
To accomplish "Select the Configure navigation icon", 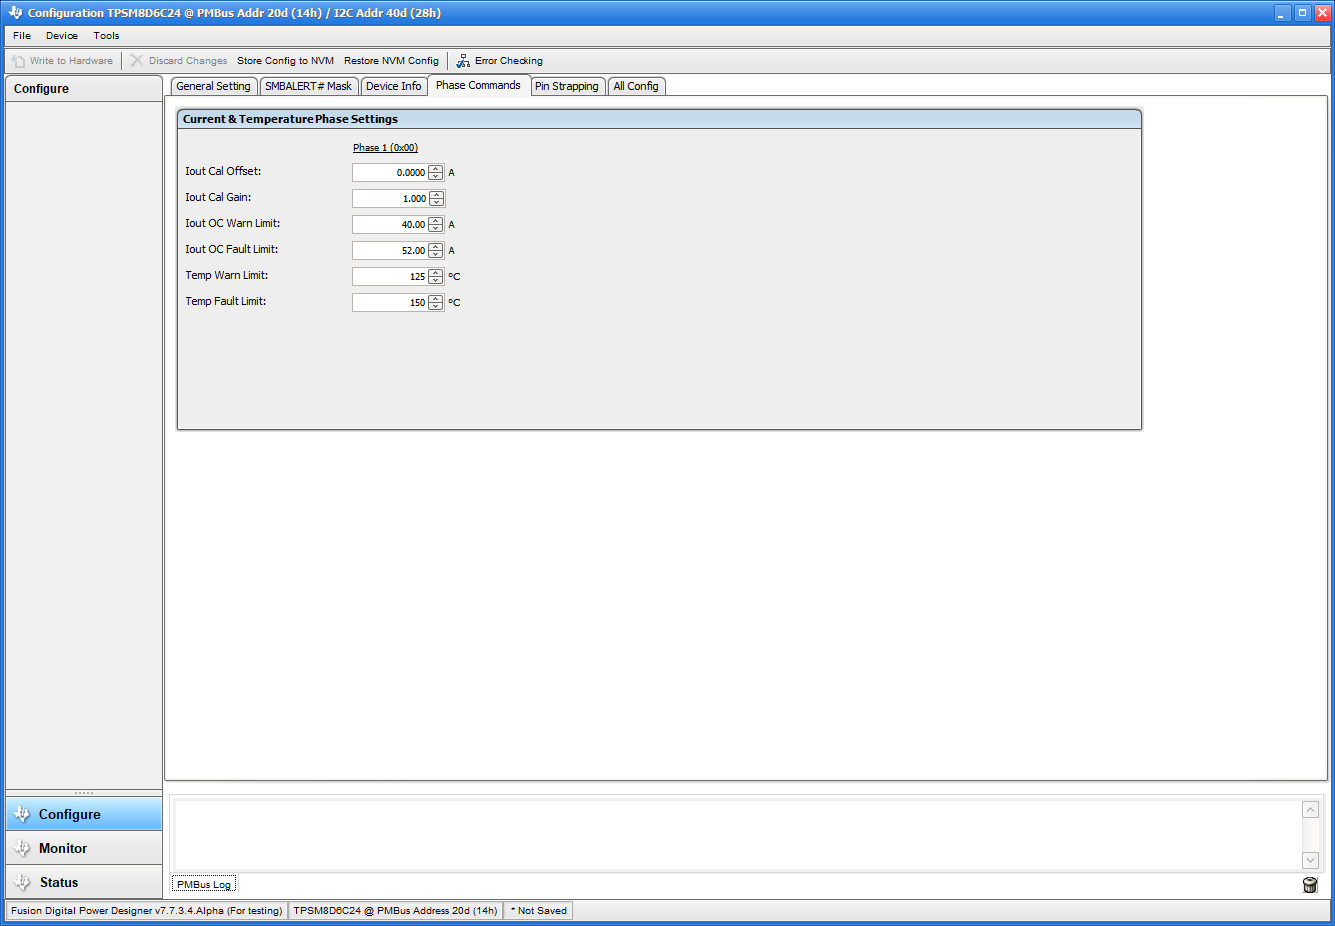I will tap(22, 813).
